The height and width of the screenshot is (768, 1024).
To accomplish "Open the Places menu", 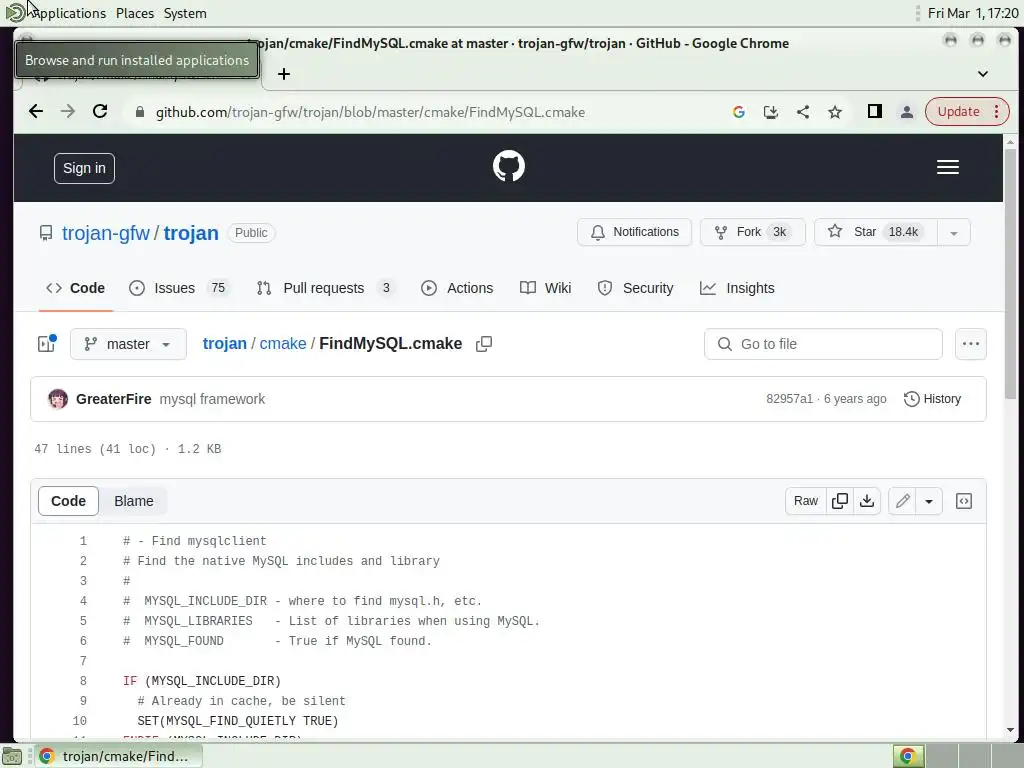I will point(135,13).
